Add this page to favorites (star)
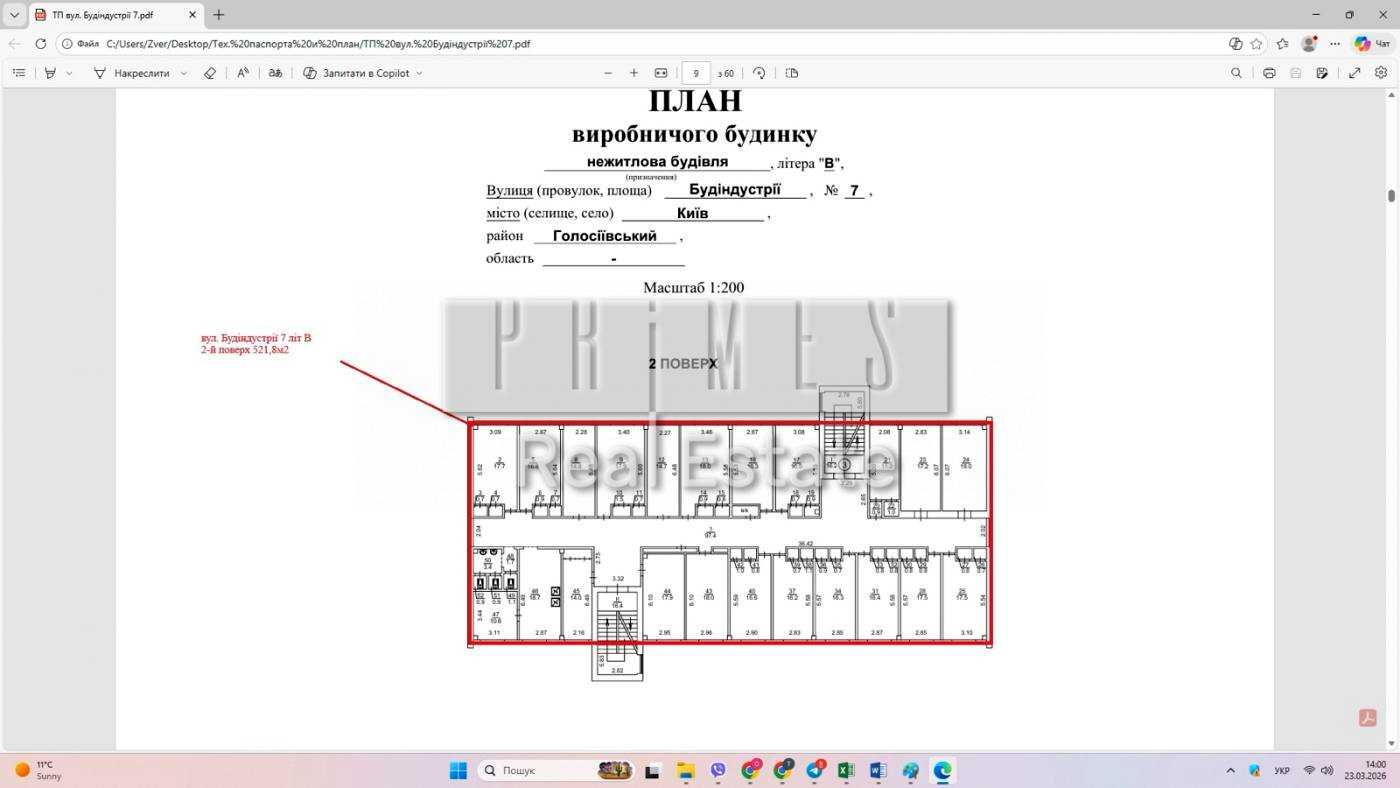The height and width of the screenshot is (788, 1400). pyautogui.click(x=1257, y=44)
